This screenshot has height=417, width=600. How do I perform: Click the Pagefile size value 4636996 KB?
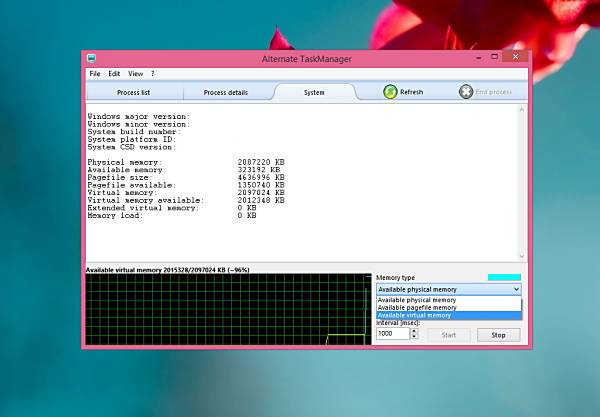[261, 178]
